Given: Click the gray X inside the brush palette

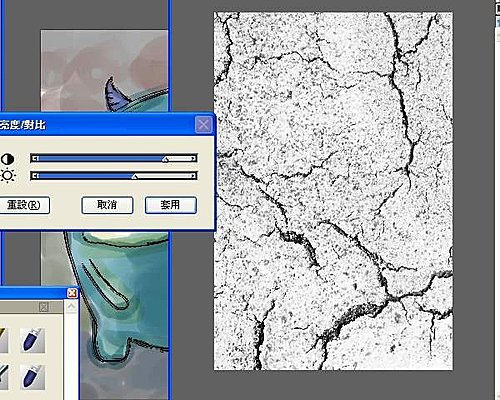Looking at the screenshot, I should tap(44, 307).
